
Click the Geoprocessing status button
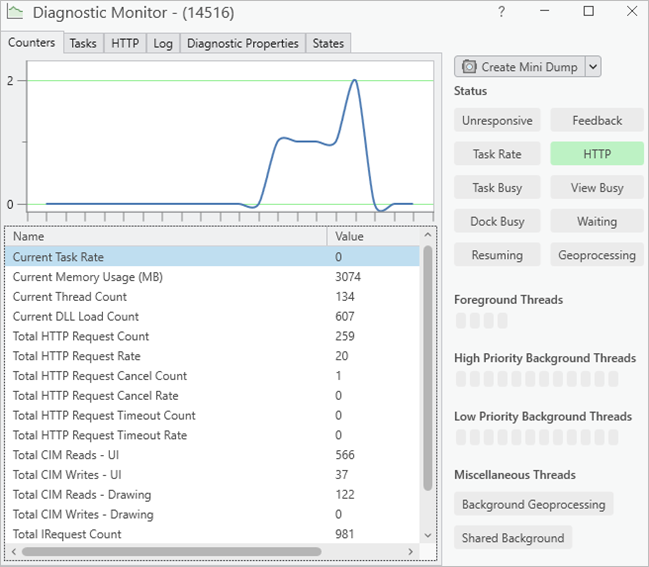coord(597,255)
